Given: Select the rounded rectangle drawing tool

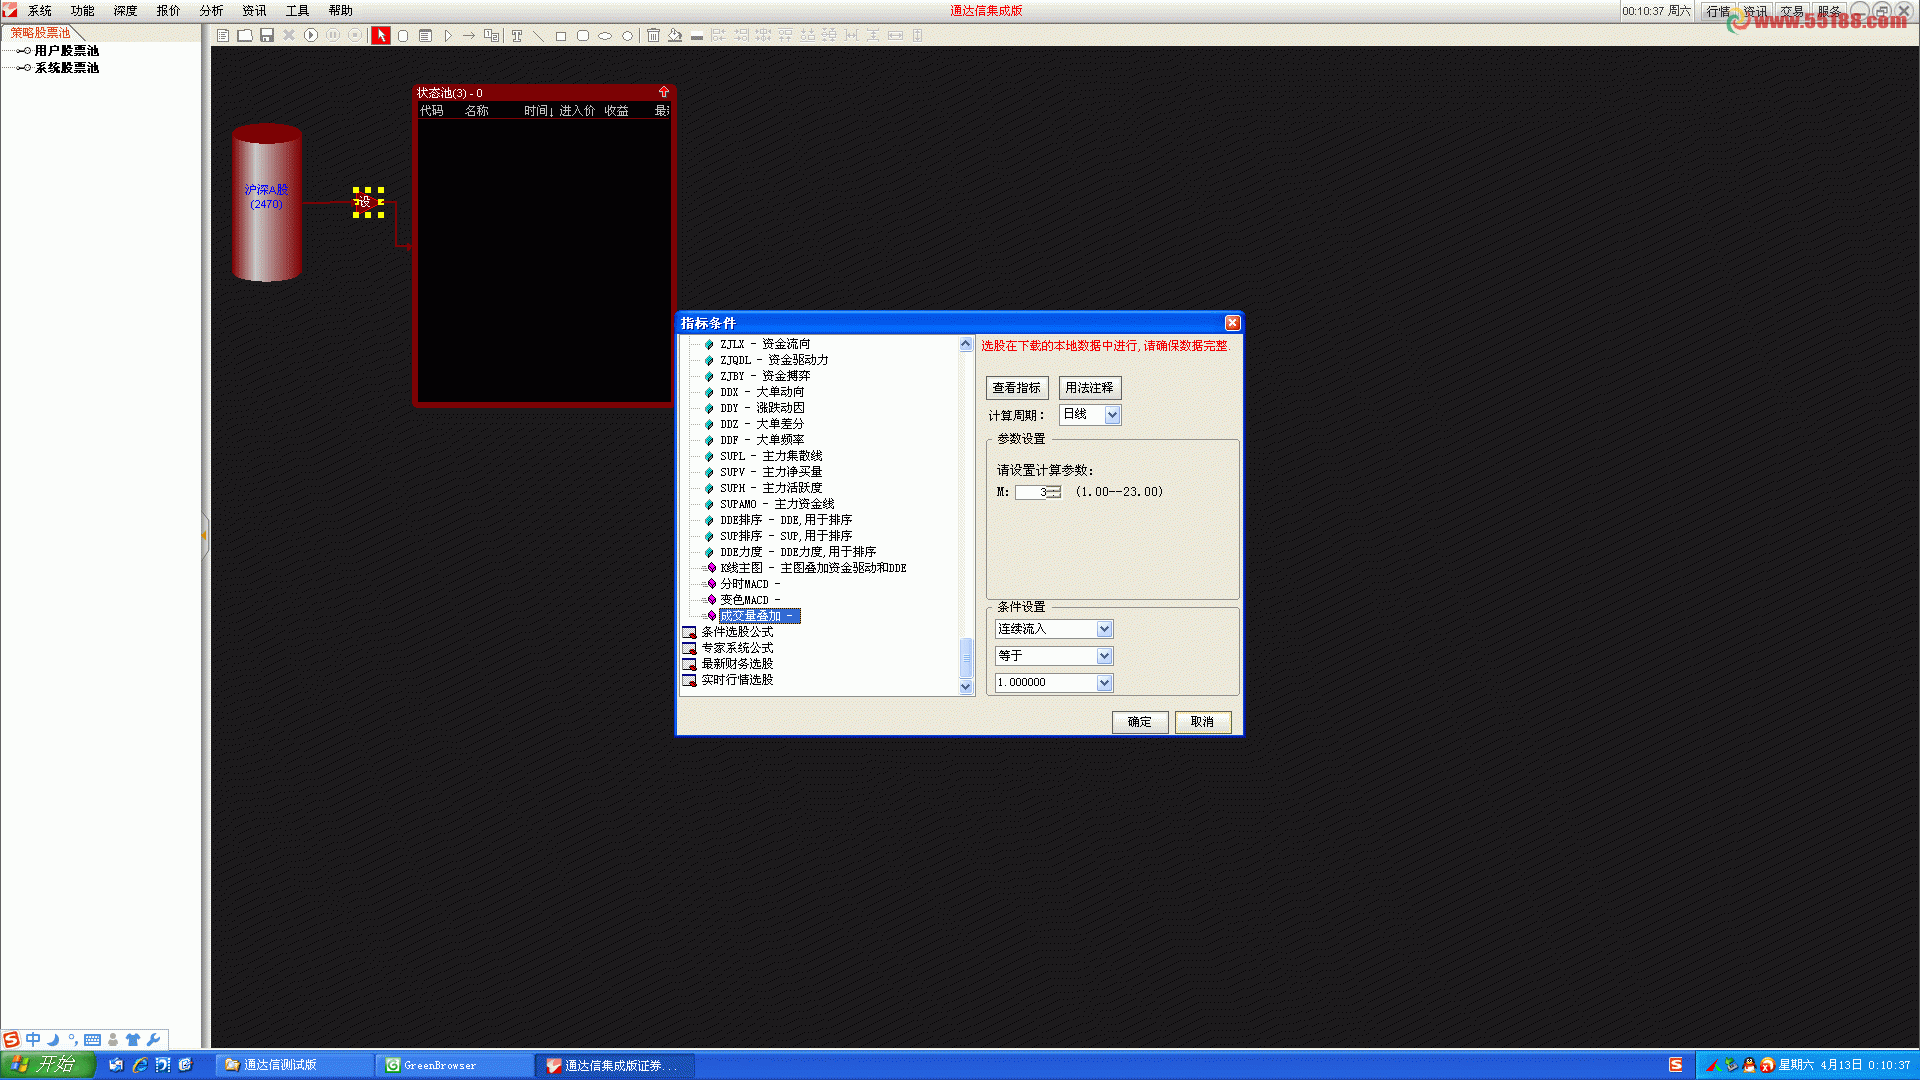Looking at the screenshot, I should click(583, 36).
